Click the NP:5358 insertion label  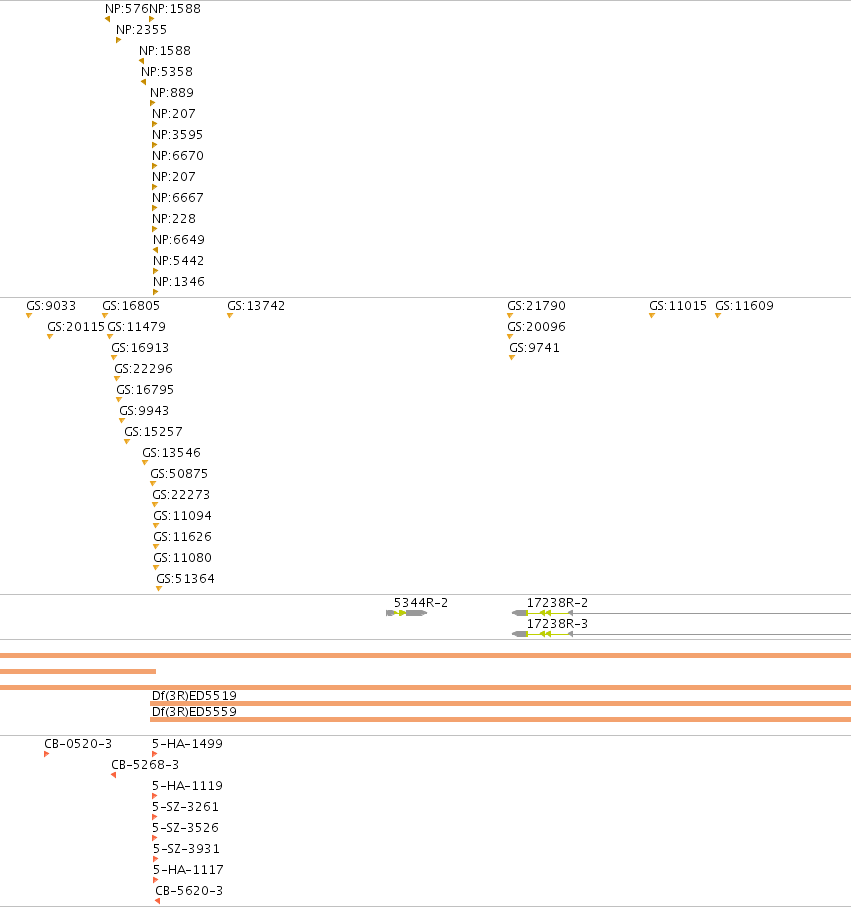point(167,72)
